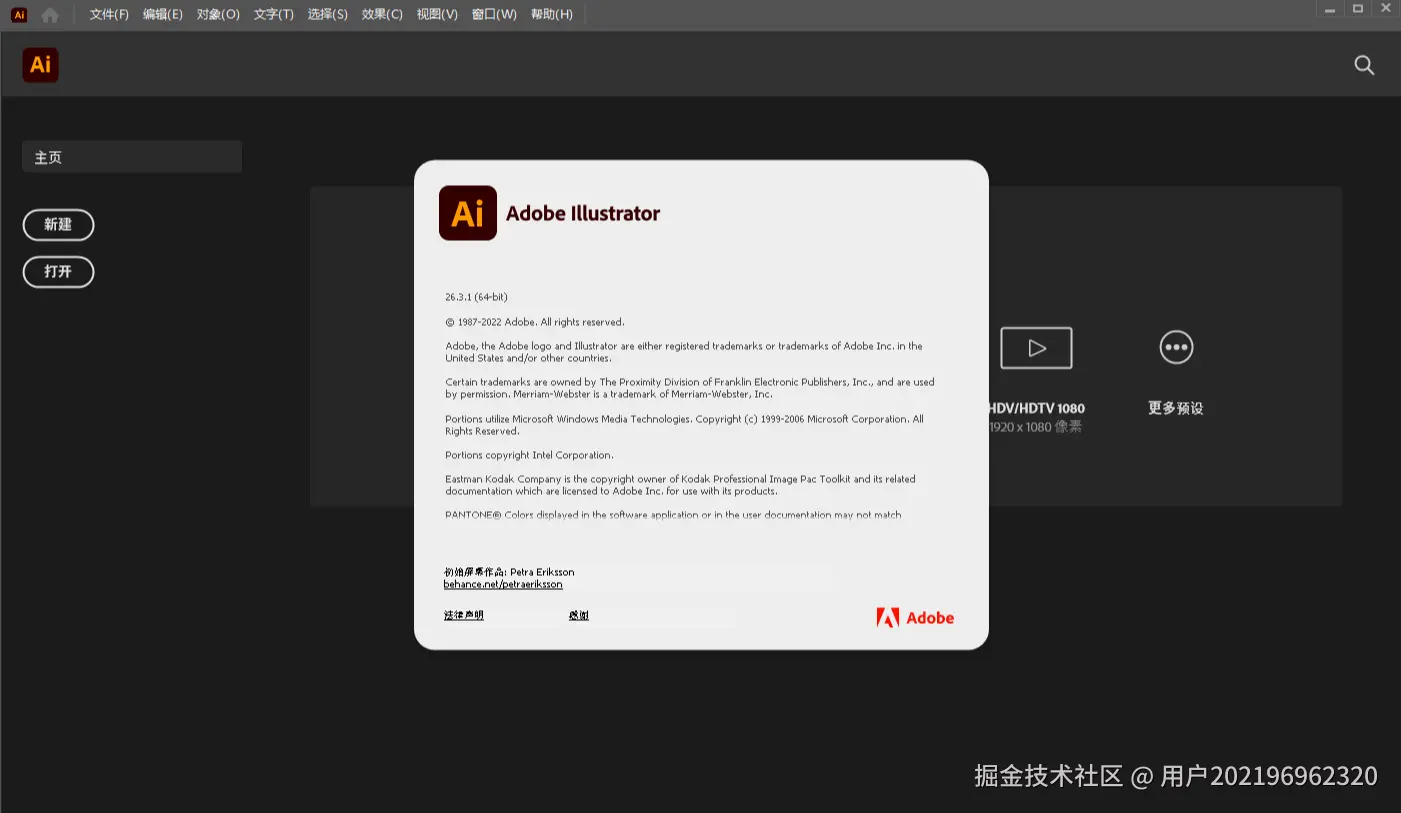
Task: Close the Illustrator window
Action: point(1386,9)
